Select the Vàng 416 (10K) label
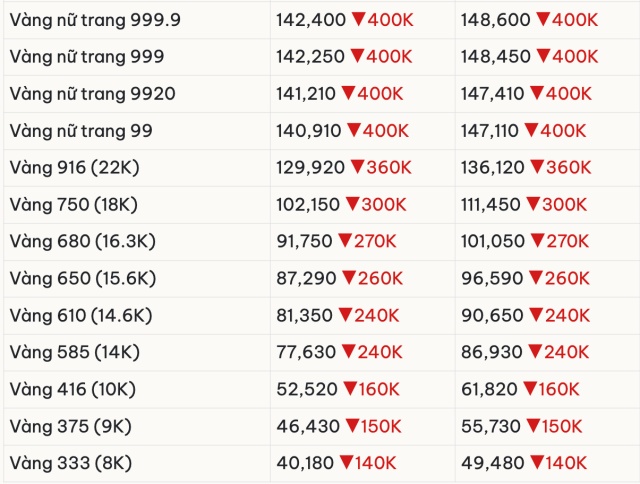 pyautogui.click(x=73, y=389)
